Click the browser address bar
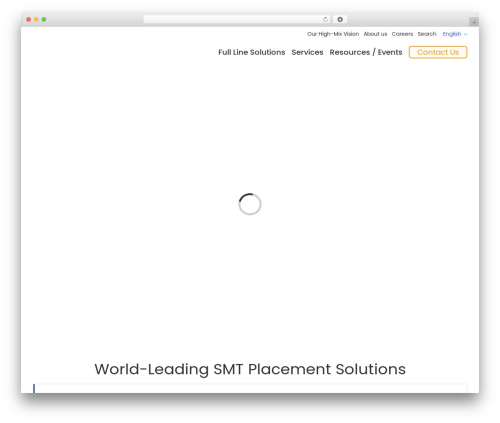Viewport: 500px width, 423px height. click(237, 20)
